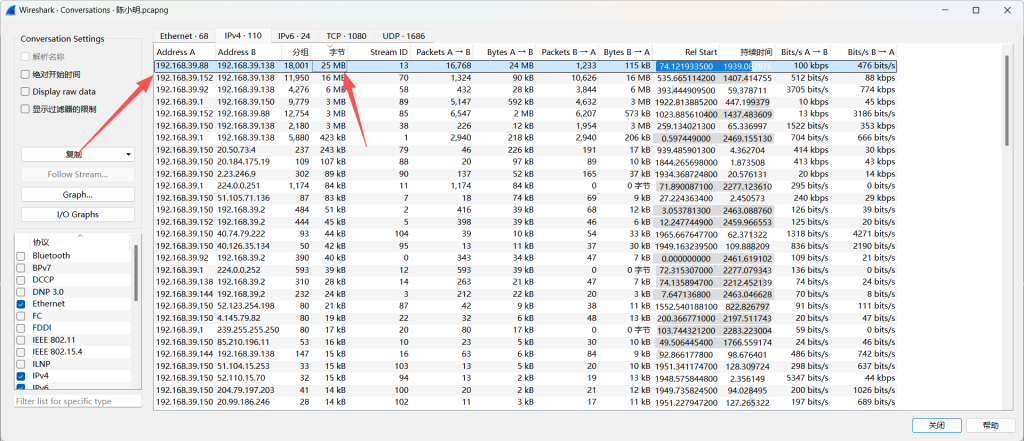This screenshot has width=1024, height=441.
Task: Select row with address 51.104.15.253
Action: (524, 367)
